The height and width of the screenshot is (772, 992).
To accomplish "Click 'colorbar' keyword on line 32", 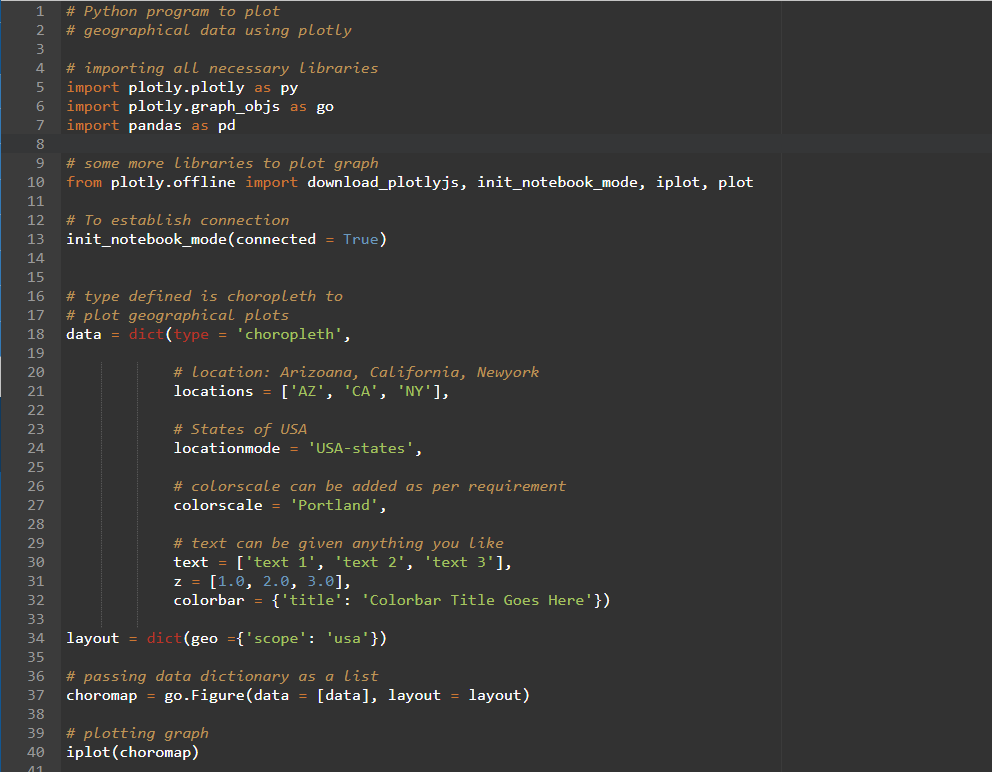I will coord(209,600).
